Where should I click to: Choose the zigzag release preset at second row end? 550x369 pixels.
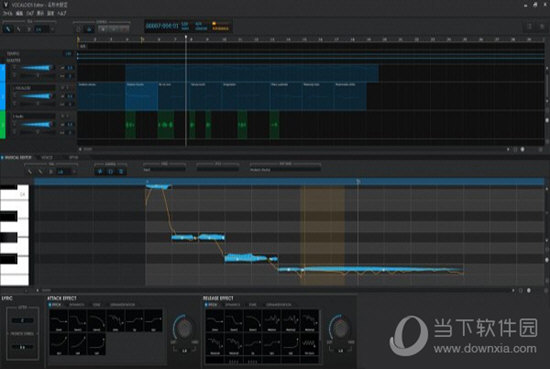pos(309,344)
